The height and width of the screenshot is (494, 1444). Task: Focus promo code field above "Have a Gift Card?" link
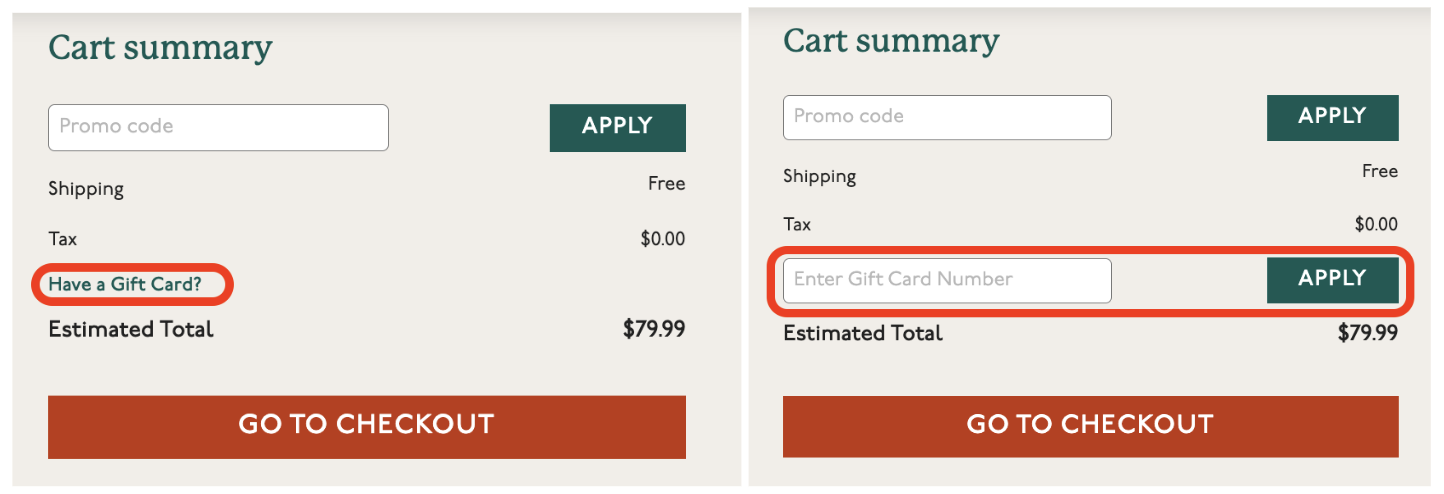pos(218,127)
